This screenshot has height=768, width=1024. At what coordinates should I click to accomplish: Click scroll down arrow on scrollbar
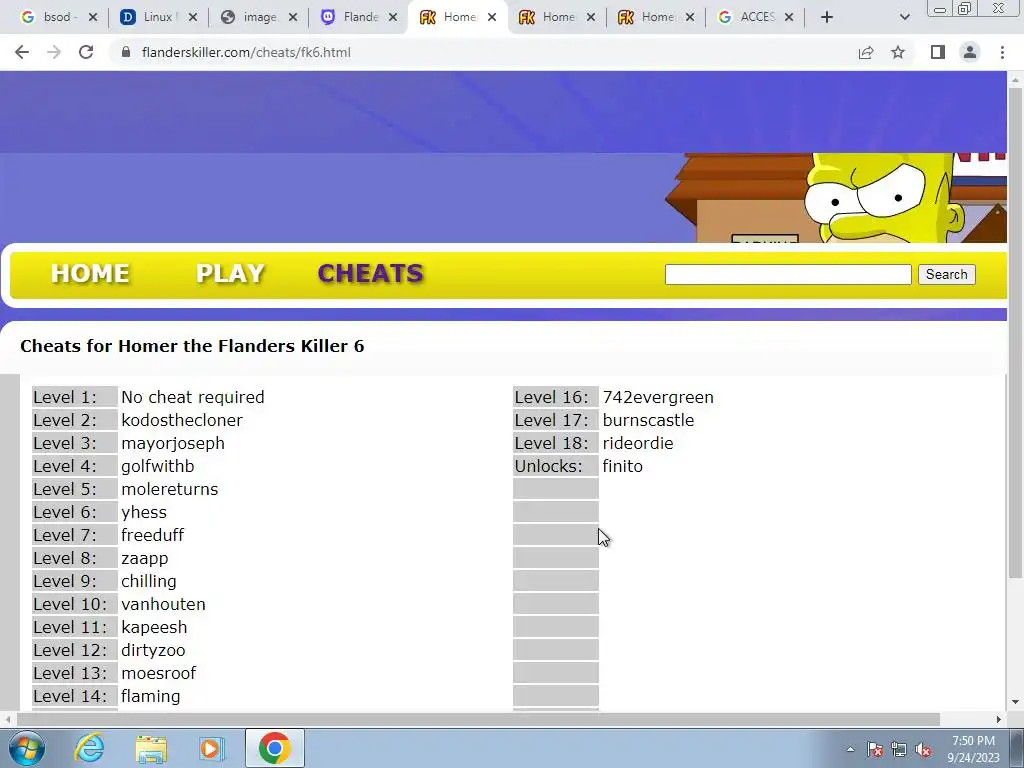coord(1015,702)
